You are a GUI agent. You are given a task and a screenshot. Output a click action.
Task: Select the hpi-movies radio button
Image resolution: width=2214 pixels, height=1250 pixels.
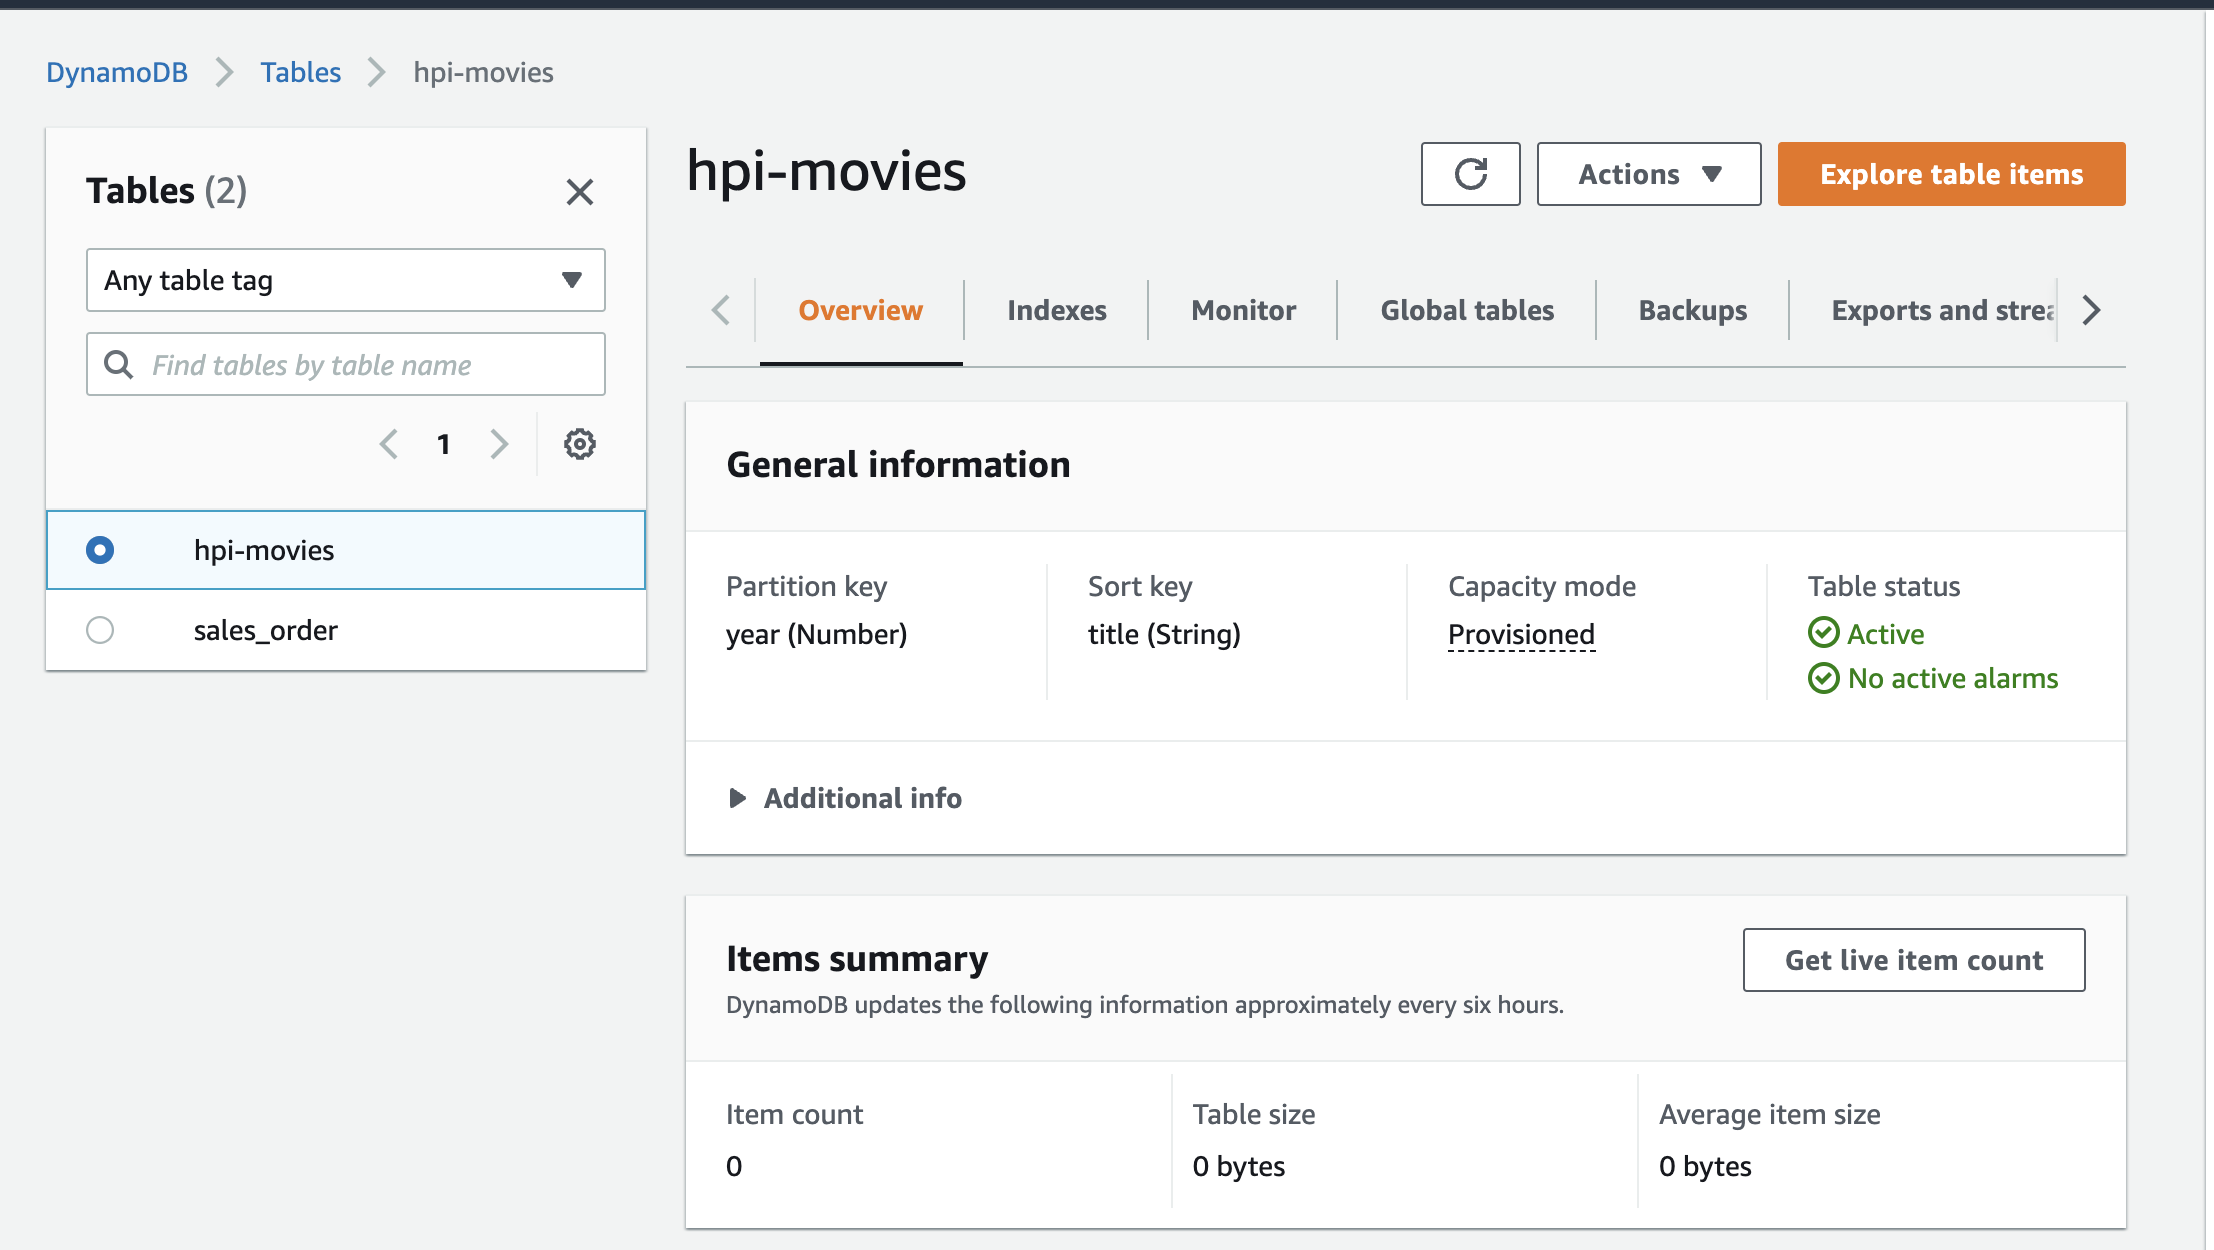click(x=100, y=550)
